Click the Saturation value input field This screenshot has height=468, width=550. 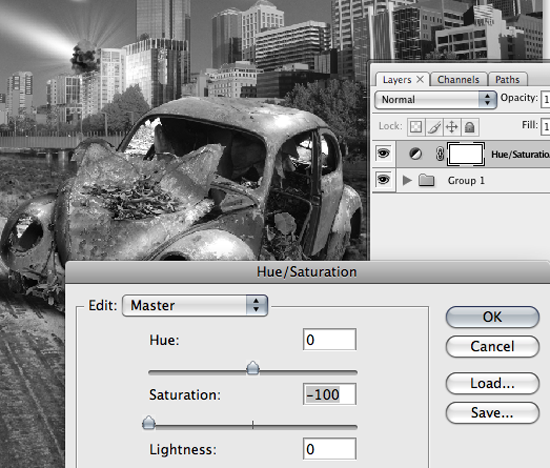330,394
